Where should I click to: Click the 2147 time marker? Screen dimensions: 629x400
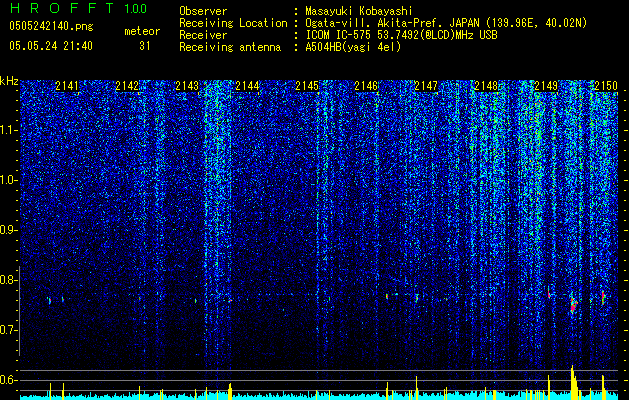[x=426, y=86]
